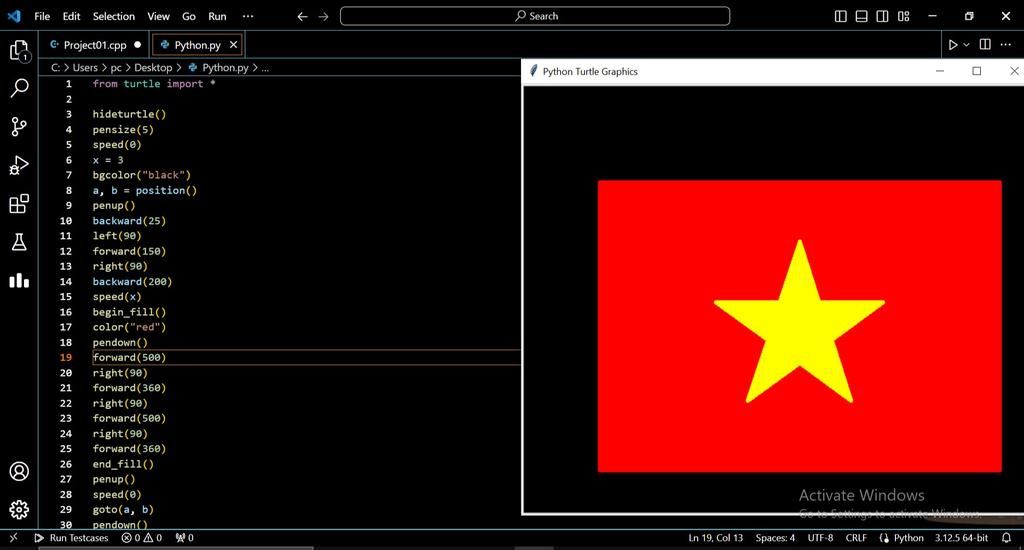The height and width of the screenshot is (550, 1024).
Task: Click the CRLF line ending indicator
Action: click(856, 538)
